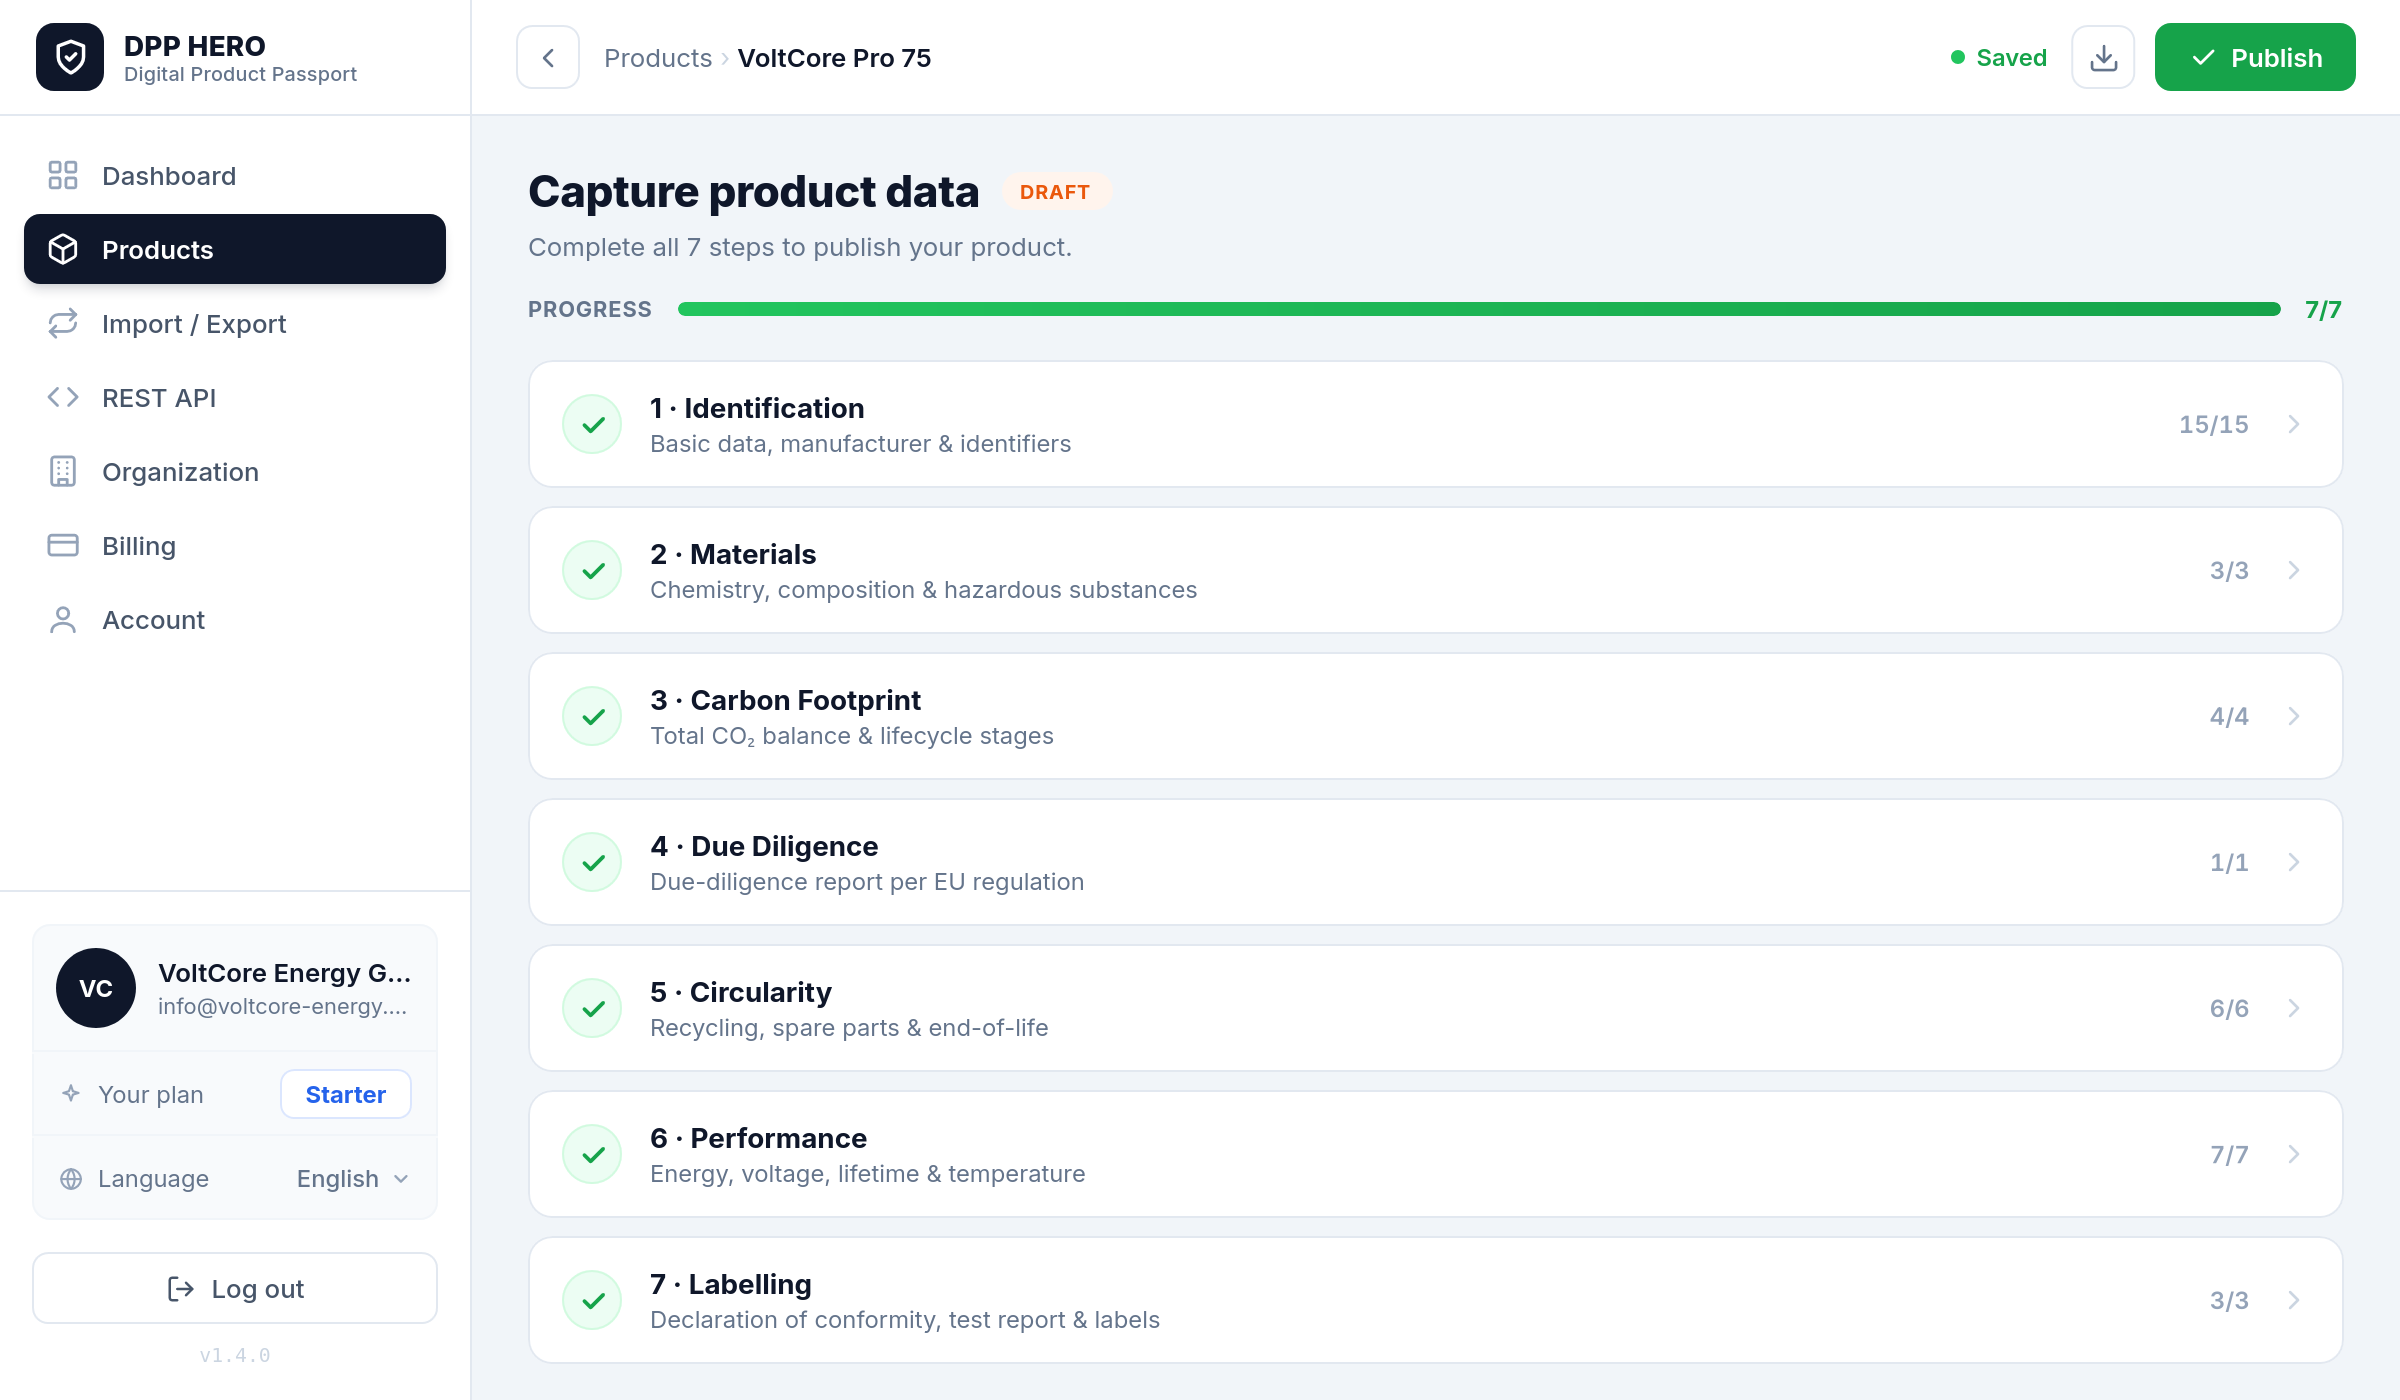Expand the Due Diligence step chevron
The height and width of the screenshot is (1400, 2400).
(2294, 862)
